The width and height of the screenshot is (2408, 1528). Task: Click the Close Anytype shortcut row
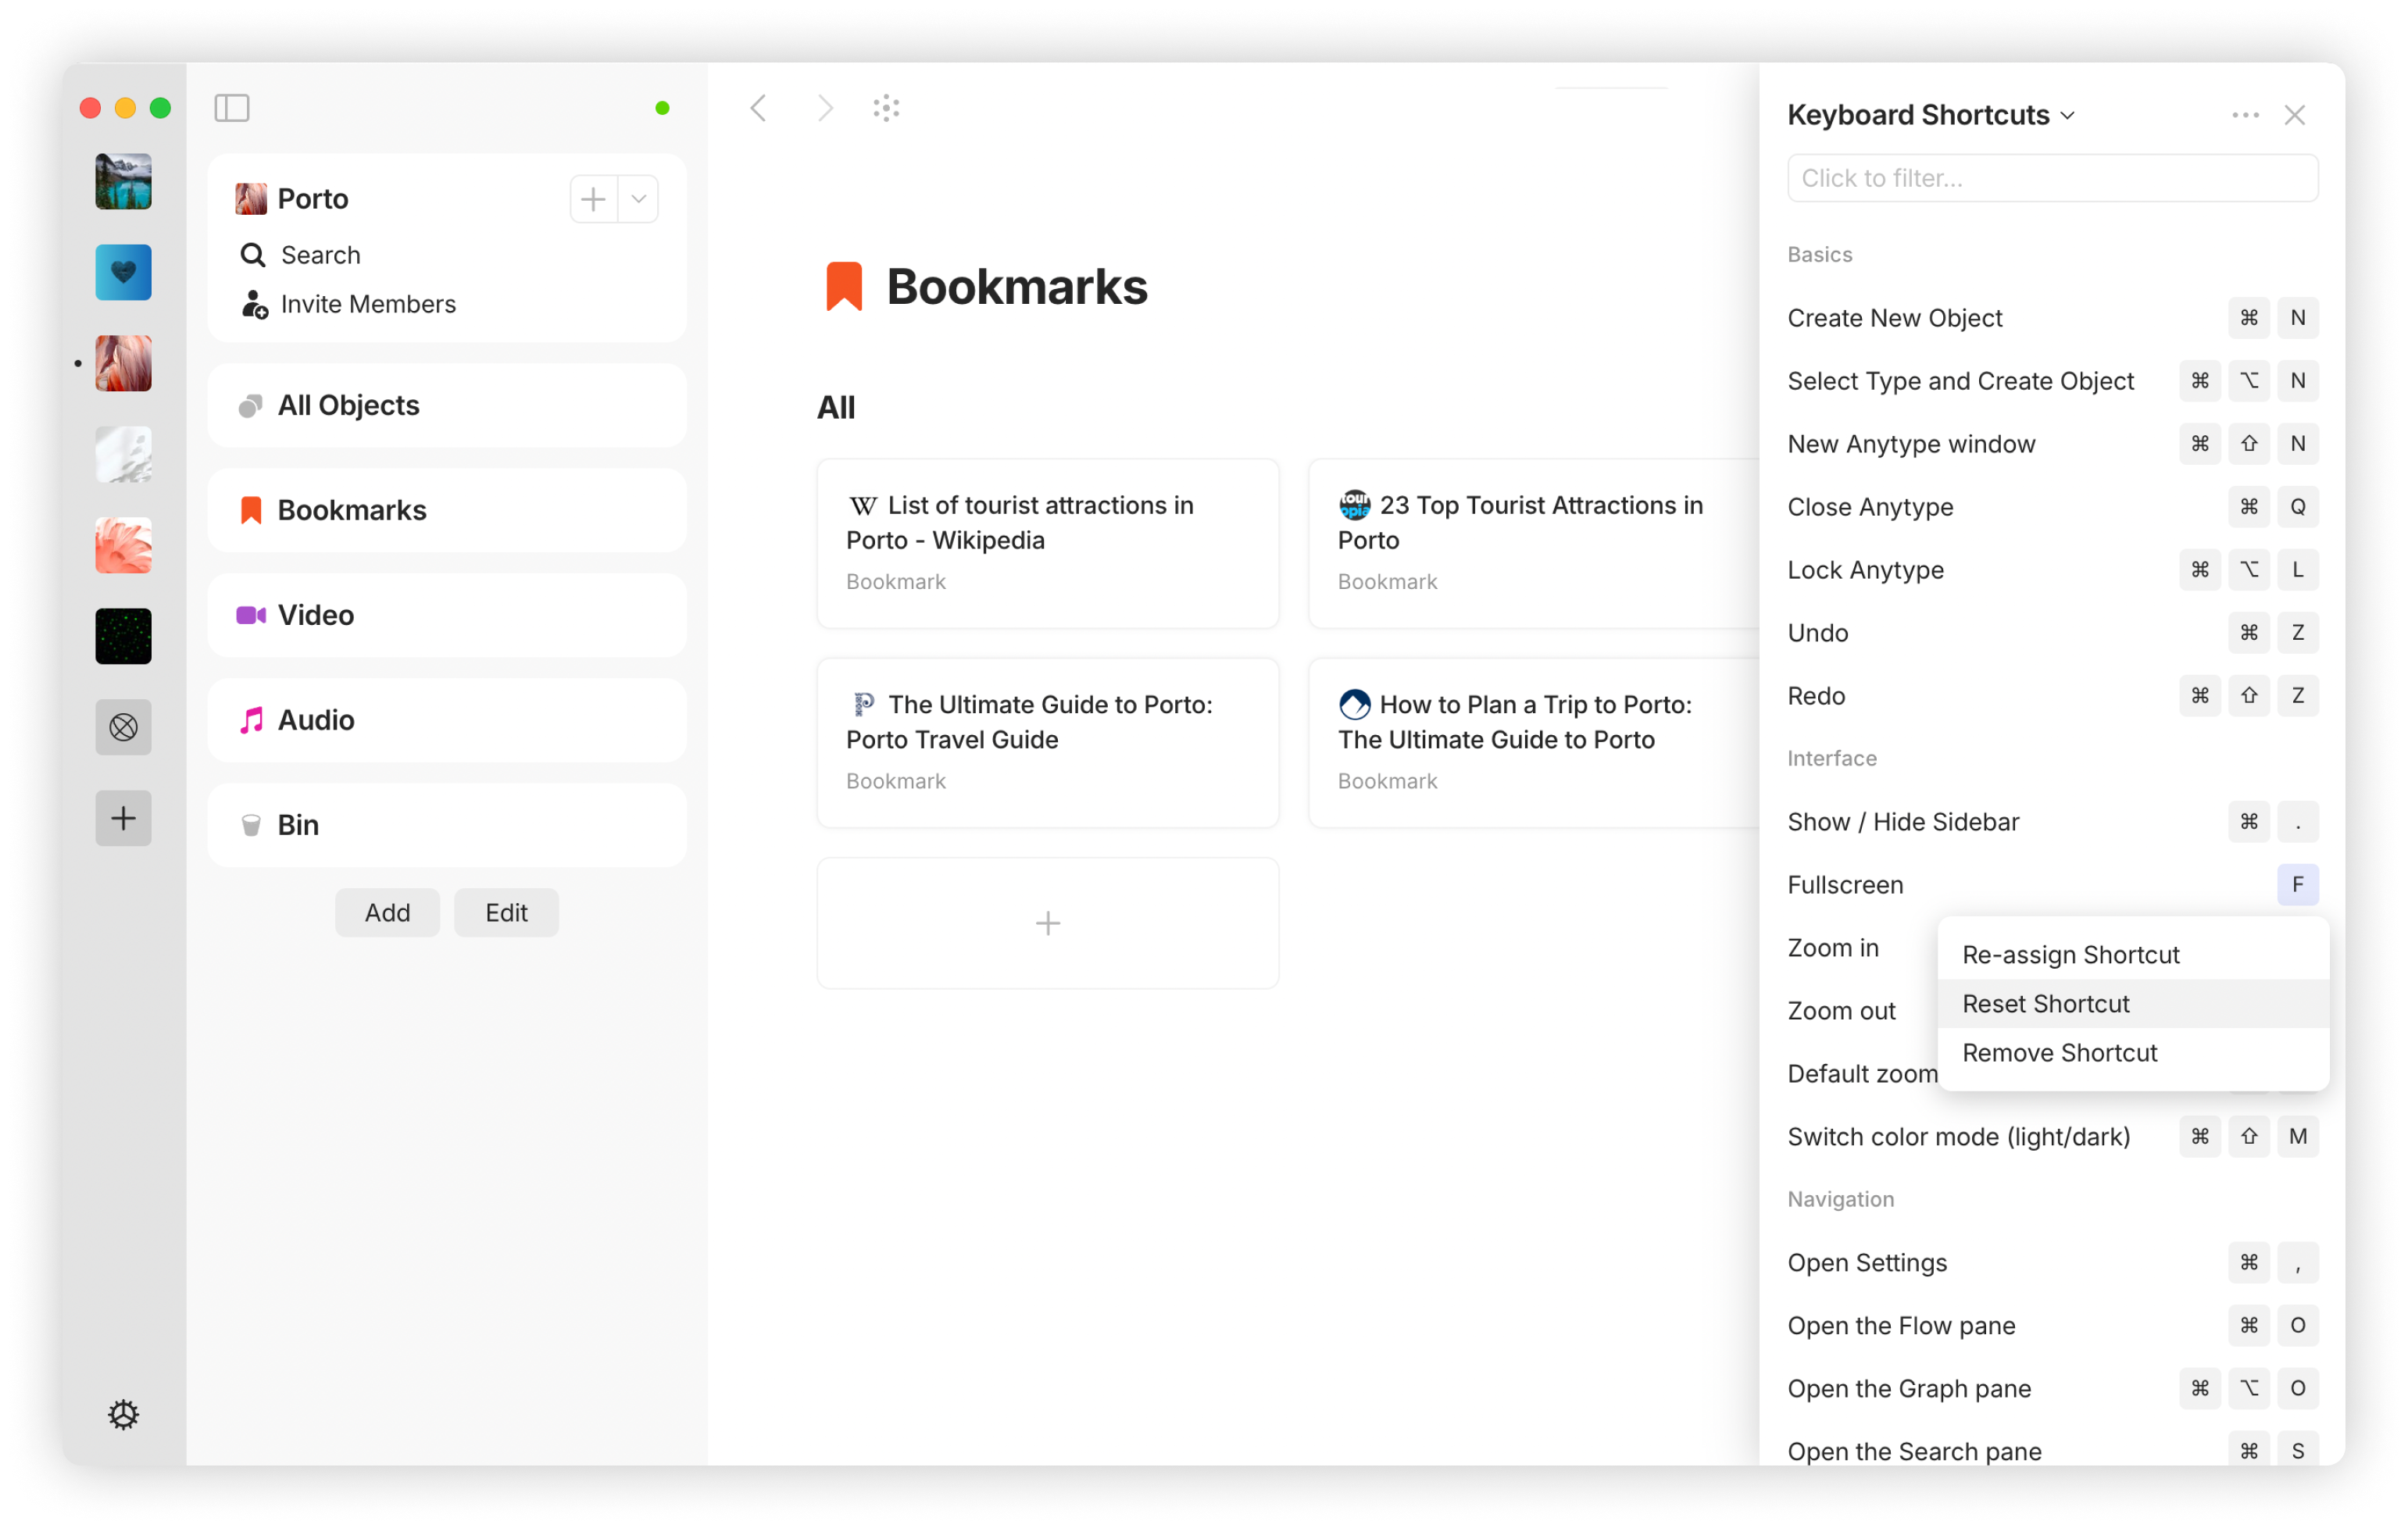pyautogui.click(x=2052, y=507)
